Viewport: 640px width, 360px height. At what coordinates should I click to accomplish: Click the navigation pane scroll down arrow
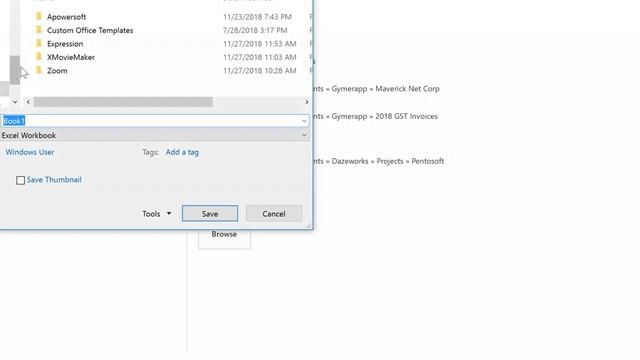(15, 102)
